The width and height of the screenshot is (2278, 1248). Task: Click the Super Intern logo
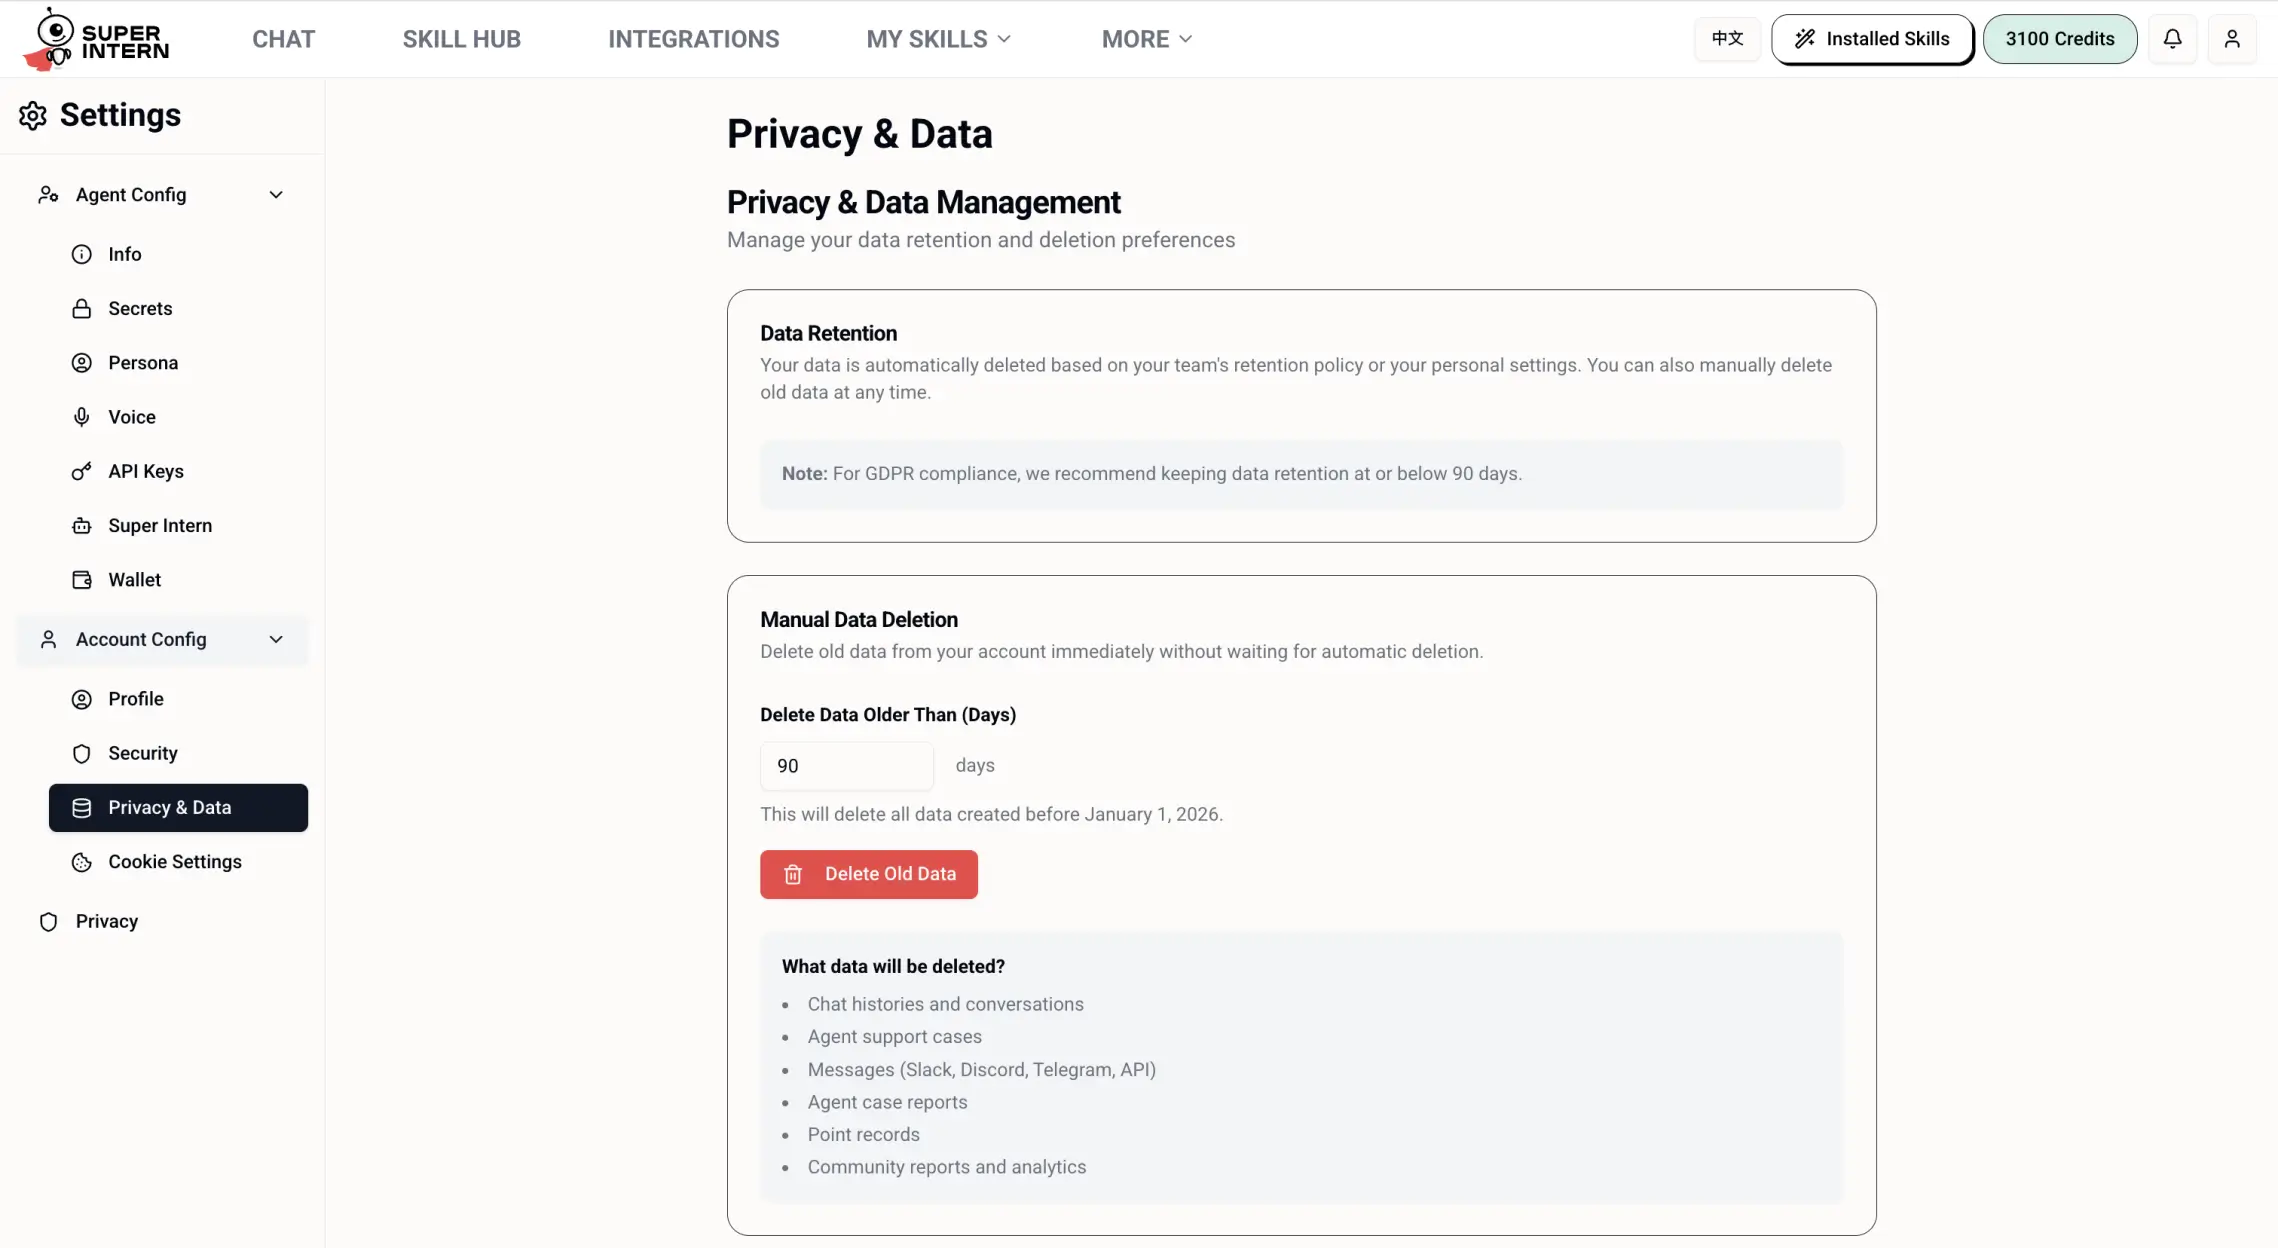[x=95, y=38]
